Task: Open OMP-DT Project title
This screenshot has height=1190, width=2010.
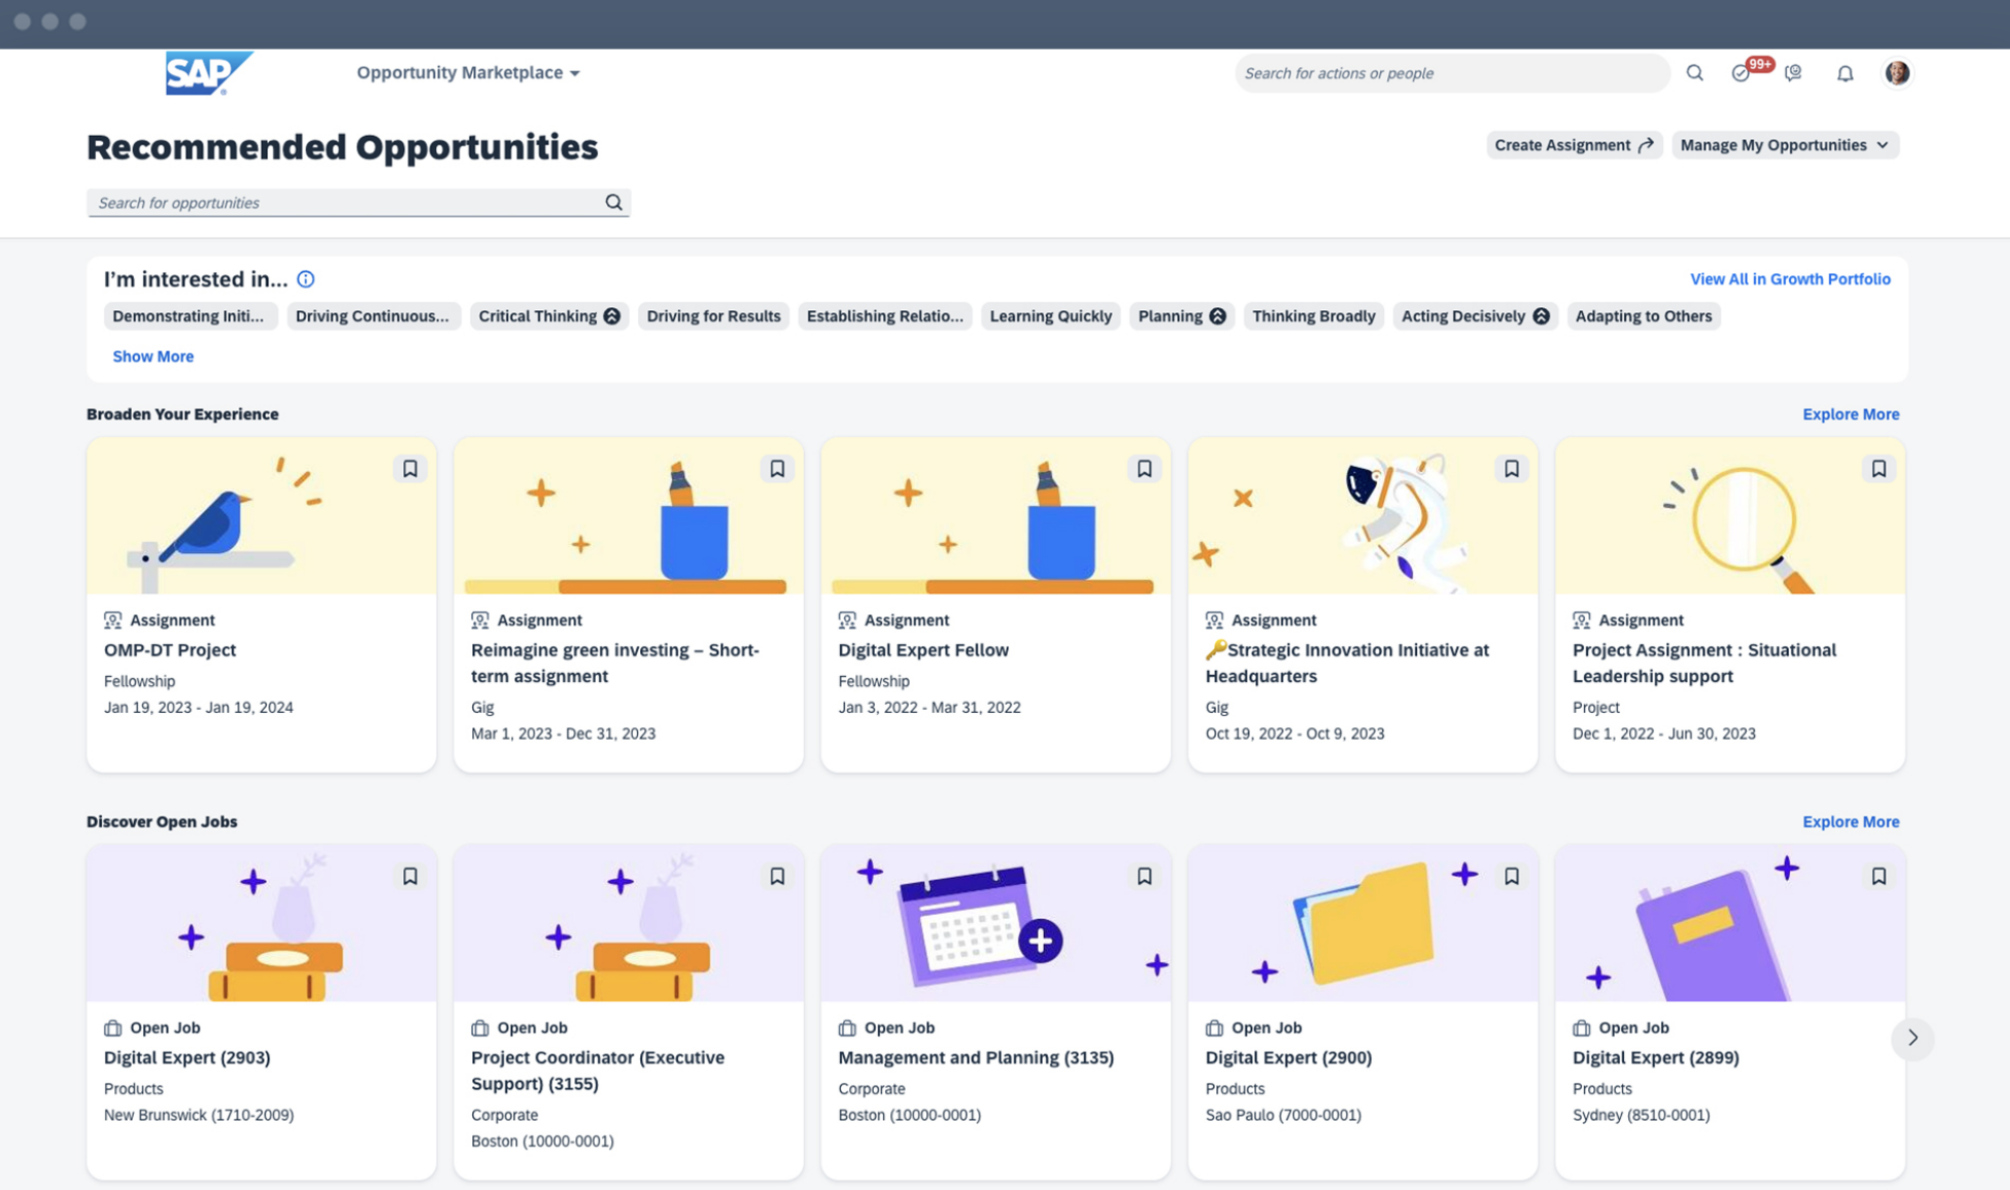Action: click(x=170, y=650)
